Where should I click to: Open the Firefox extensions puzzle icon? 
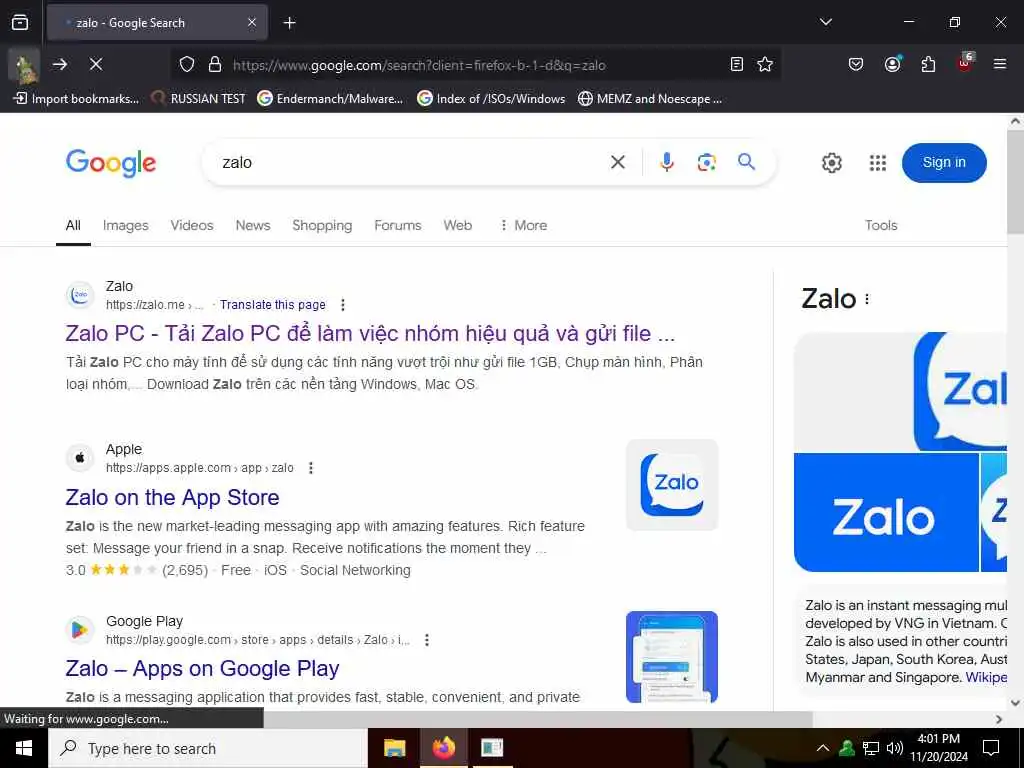[x=928, y=64]
